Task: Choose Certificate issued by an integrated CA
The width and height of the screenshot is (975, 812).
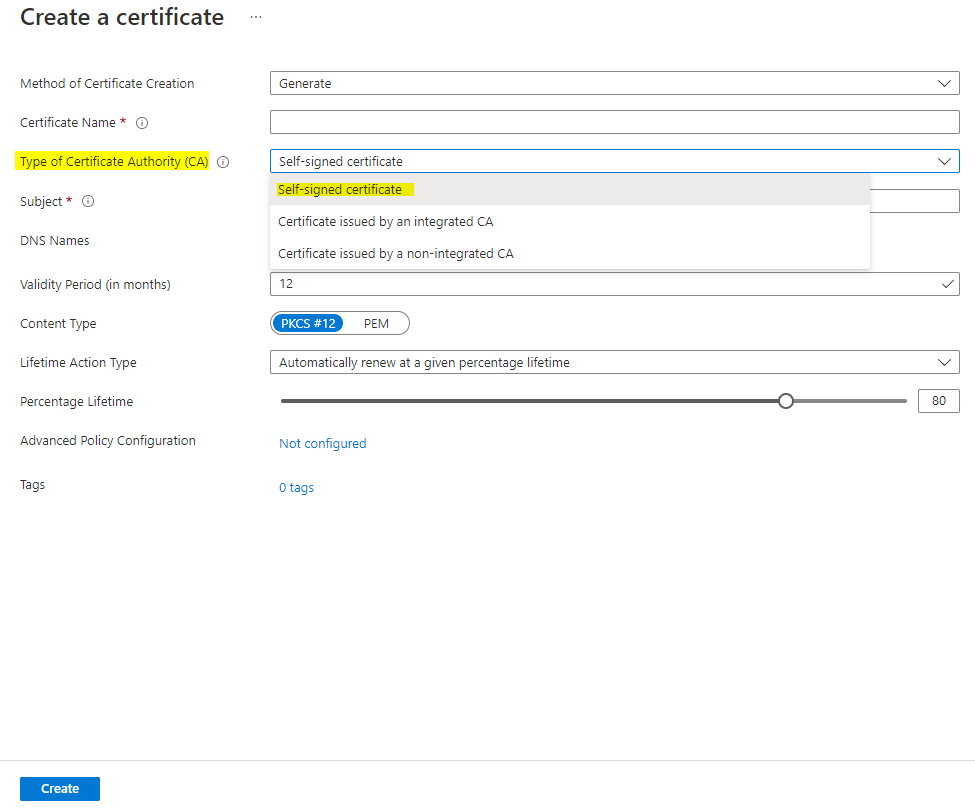Action: [570, 221]
